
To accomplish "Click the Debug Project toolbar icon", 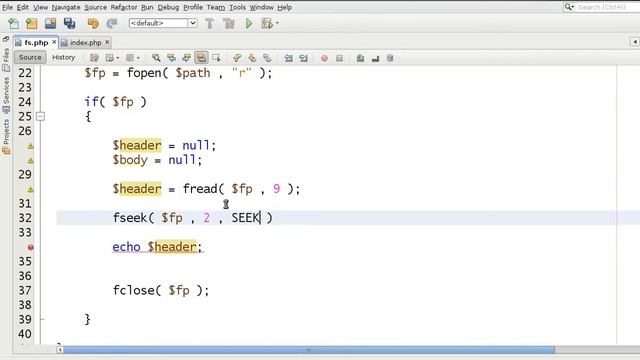I will click(x=267, y=23).
